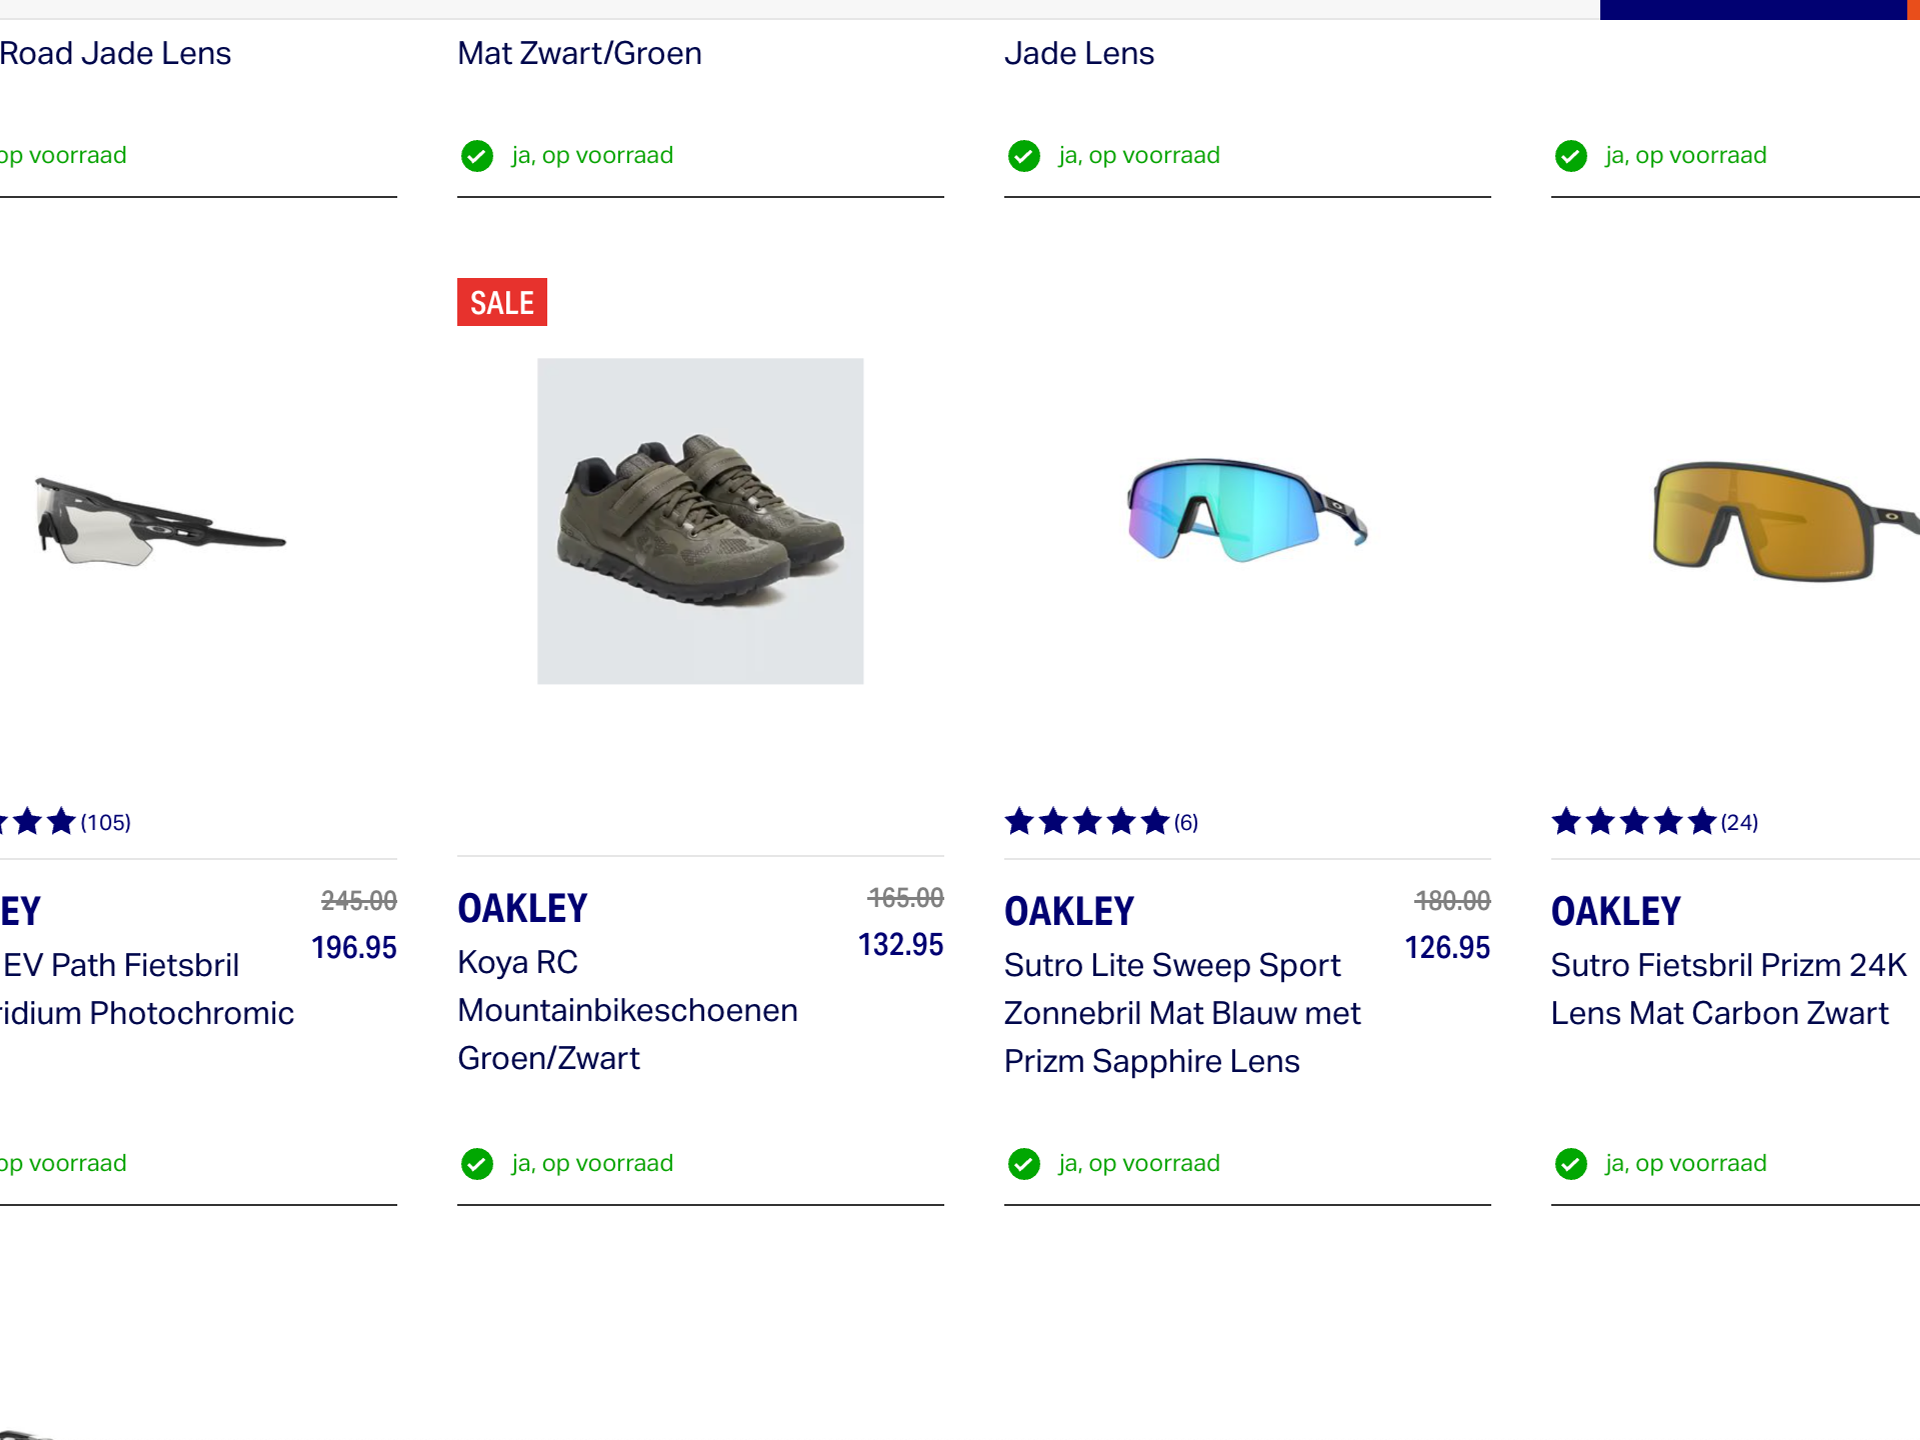Open Koya RC Mountainbikeschoenen Groen/Zwart link

[627, 1010]
